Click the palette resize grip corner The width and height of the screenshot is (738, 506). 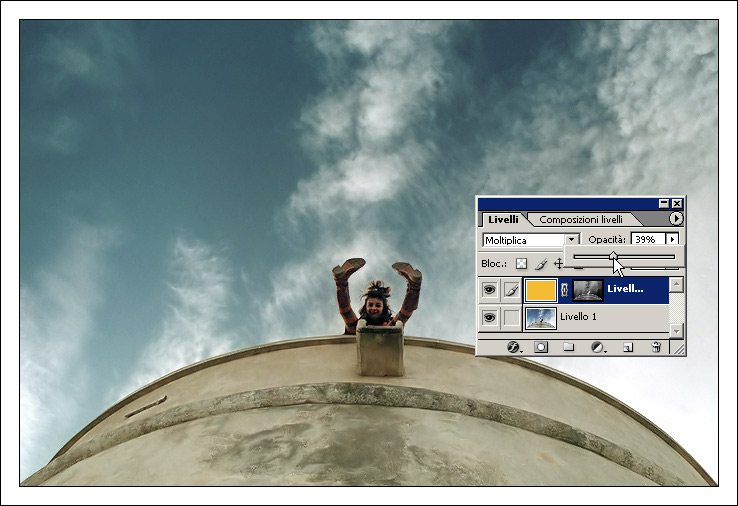pyautogui.click(x=678, y=348)
